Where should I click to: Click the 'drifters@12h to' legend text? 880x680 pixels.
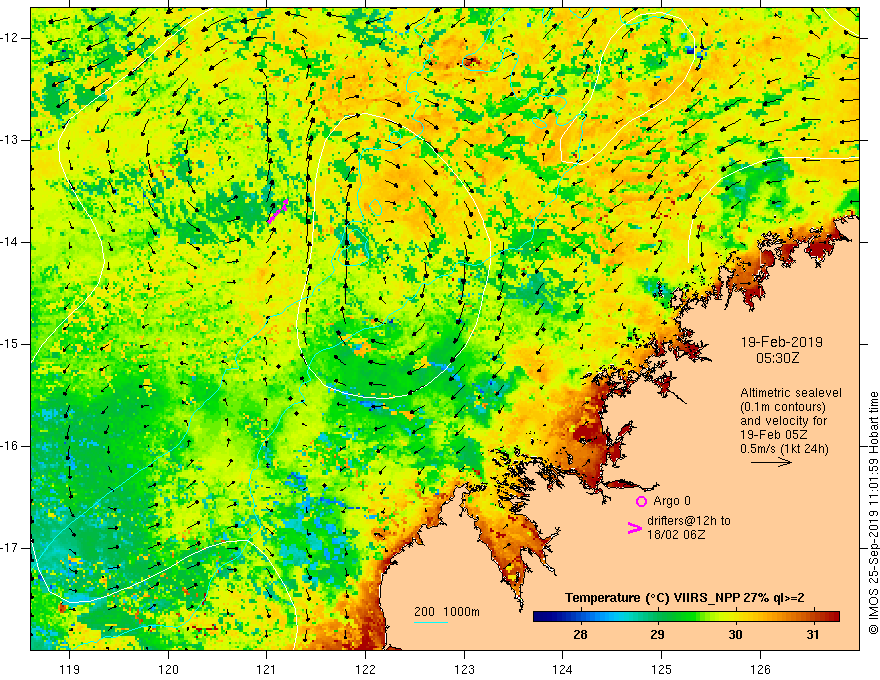[689, 521]
